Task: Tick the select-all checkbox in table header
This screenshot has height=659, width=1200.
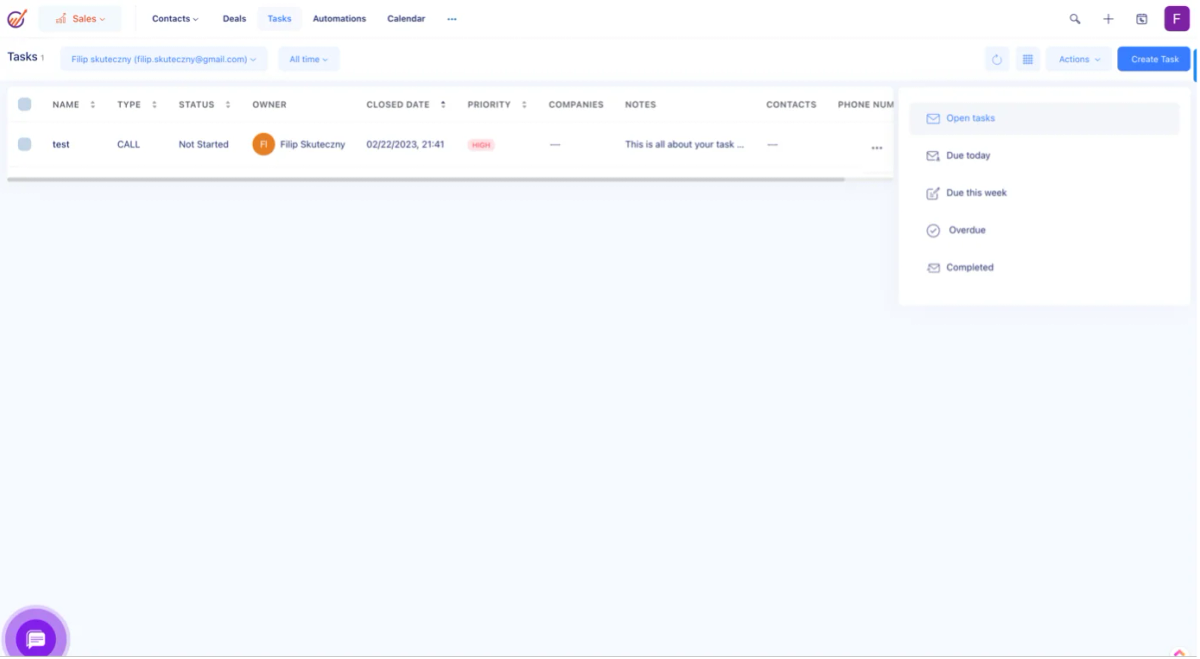Action: point(25,104)
